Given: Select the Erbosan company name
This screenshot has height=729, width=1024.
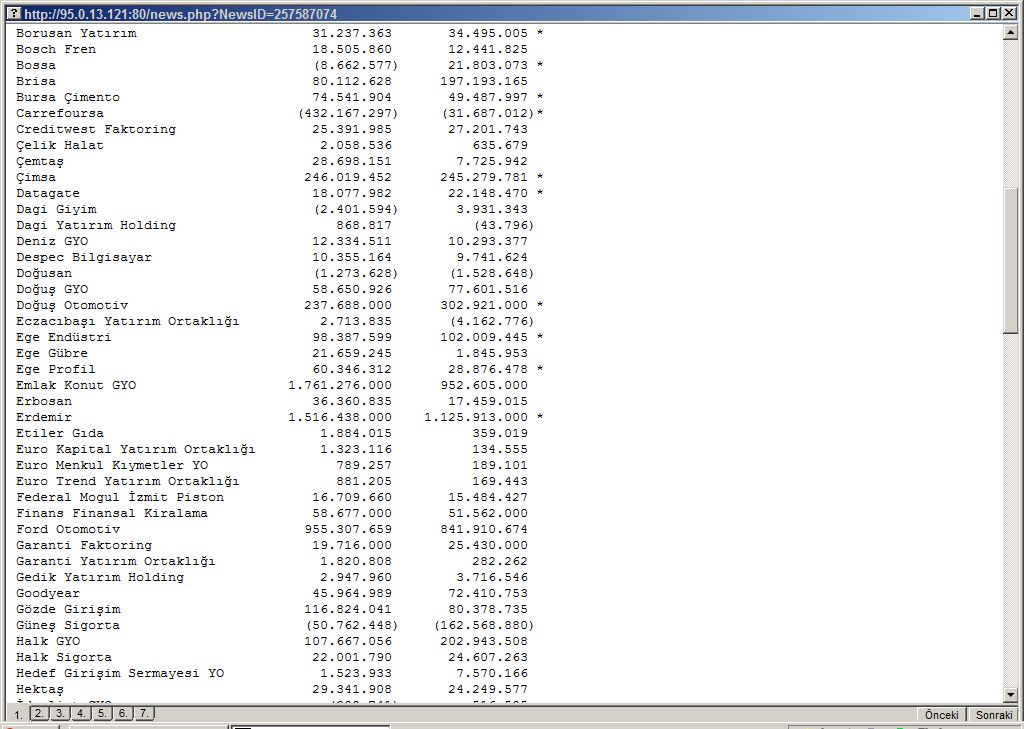Looking at the screenshot, I should click(44, 401).
